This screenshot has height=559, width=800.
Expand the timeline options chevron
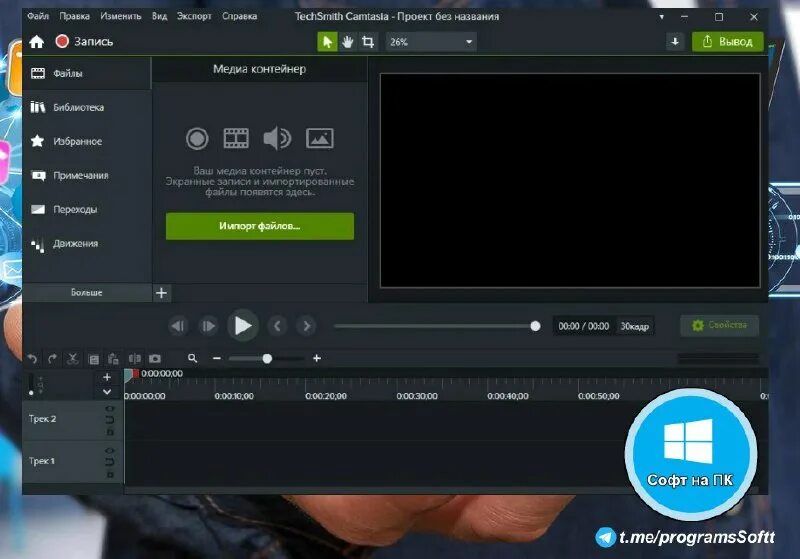coord(107,392)
